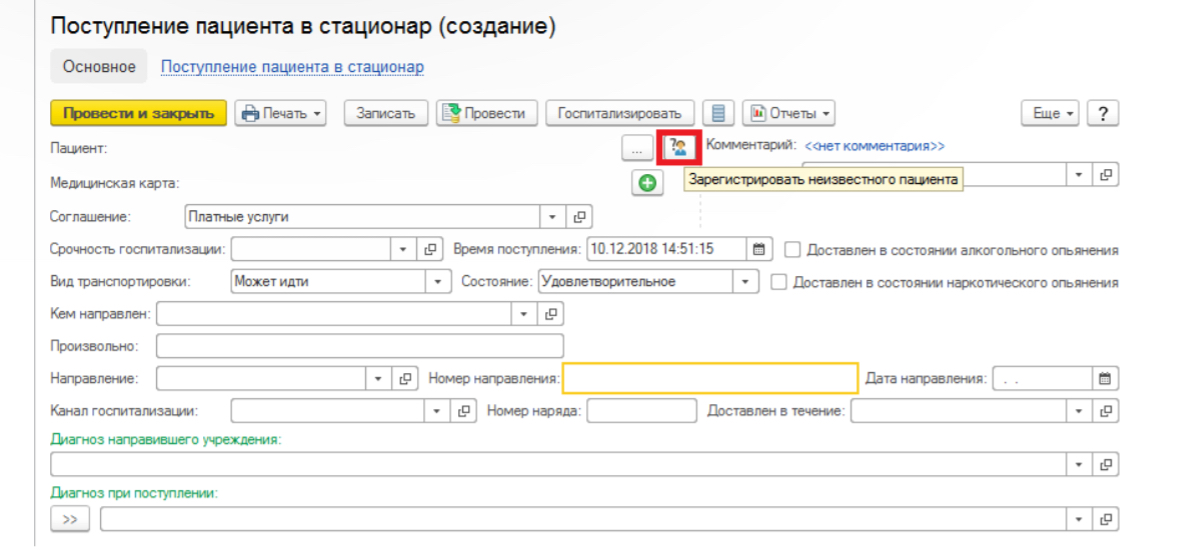Click the Диагноз при поступлении input

(583, 519)
